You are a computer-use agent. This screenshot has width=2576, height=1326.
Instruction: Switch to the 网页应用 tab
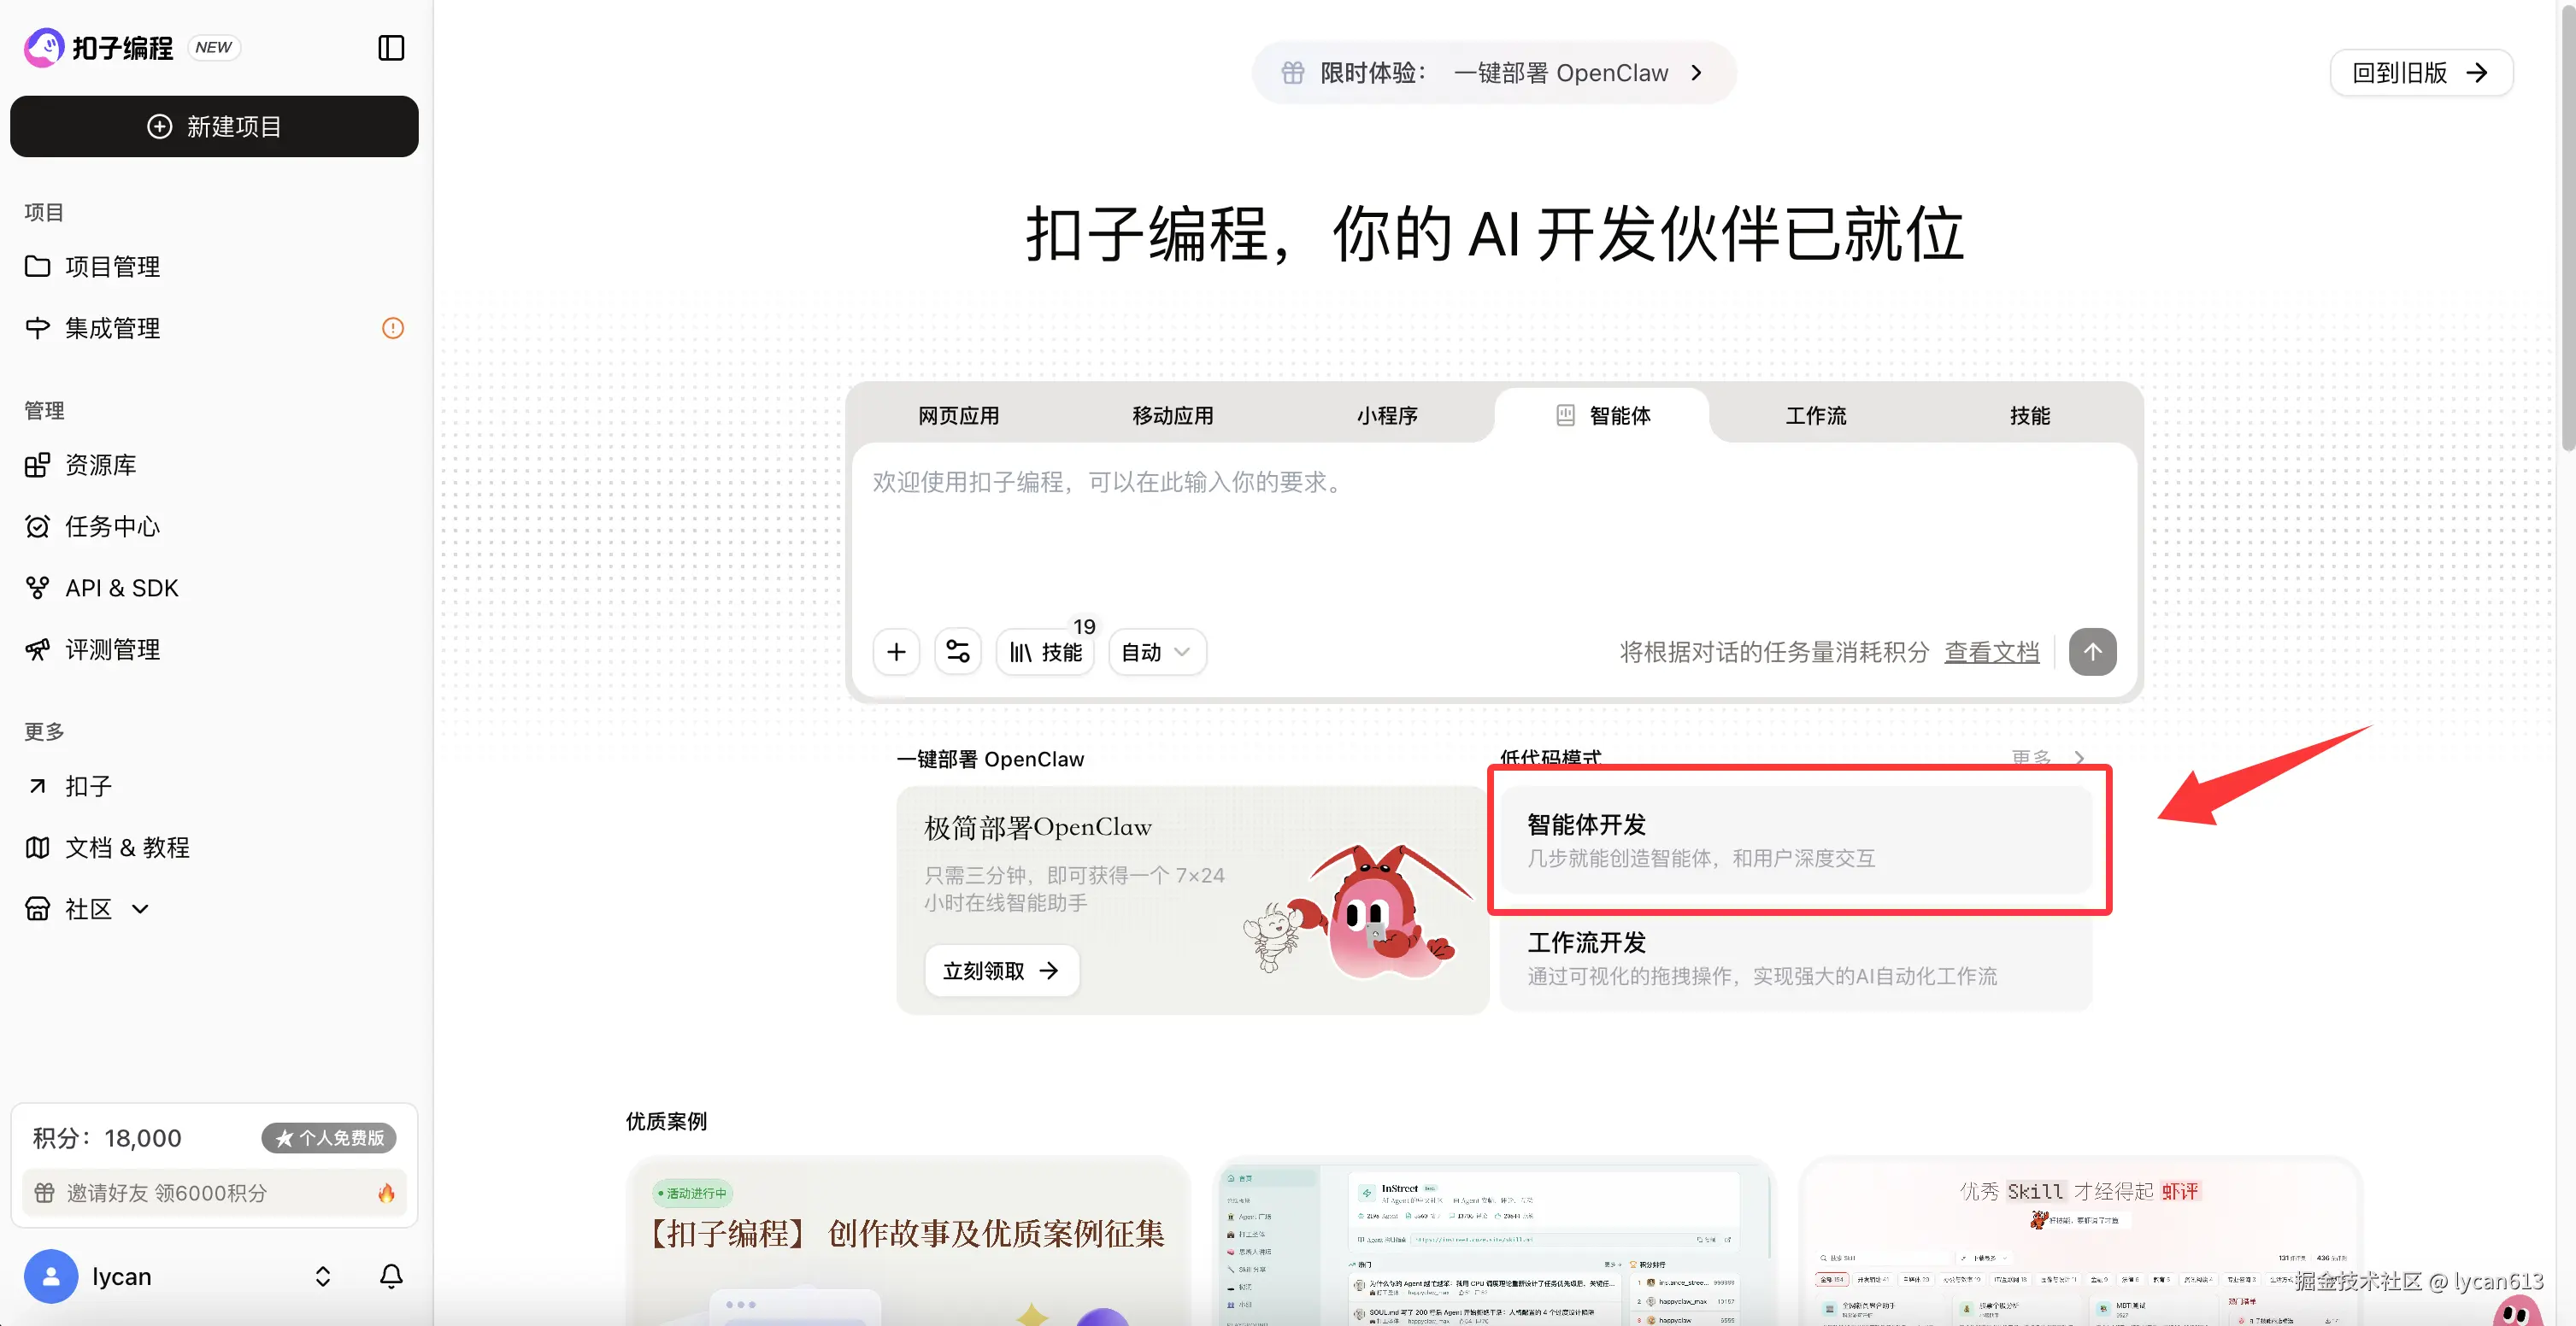(x=958, y=415)
